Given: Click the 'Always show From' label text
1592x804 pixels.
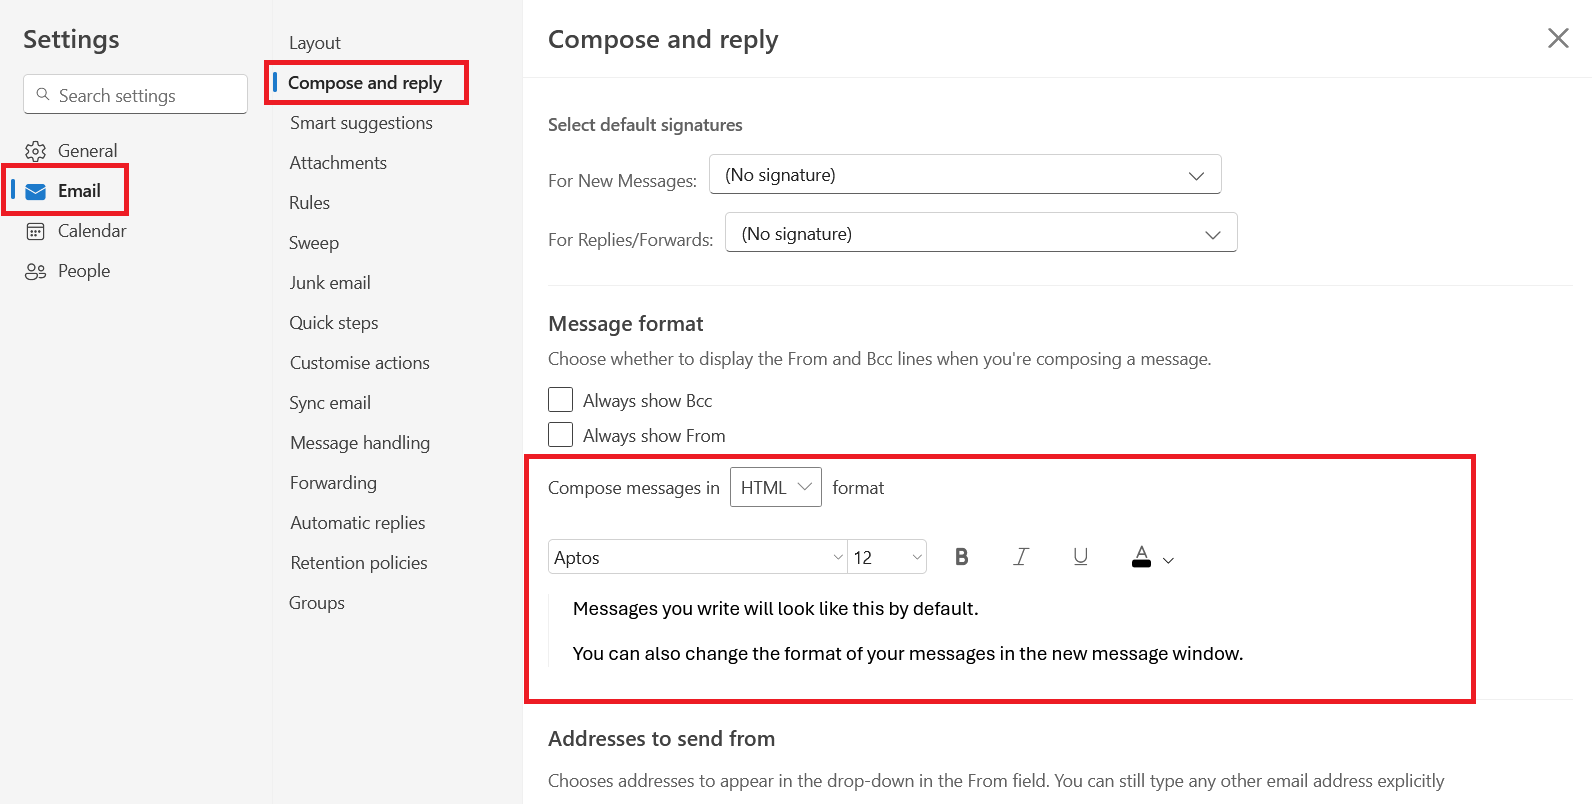Looking at the screenshot, I should 654,436.
